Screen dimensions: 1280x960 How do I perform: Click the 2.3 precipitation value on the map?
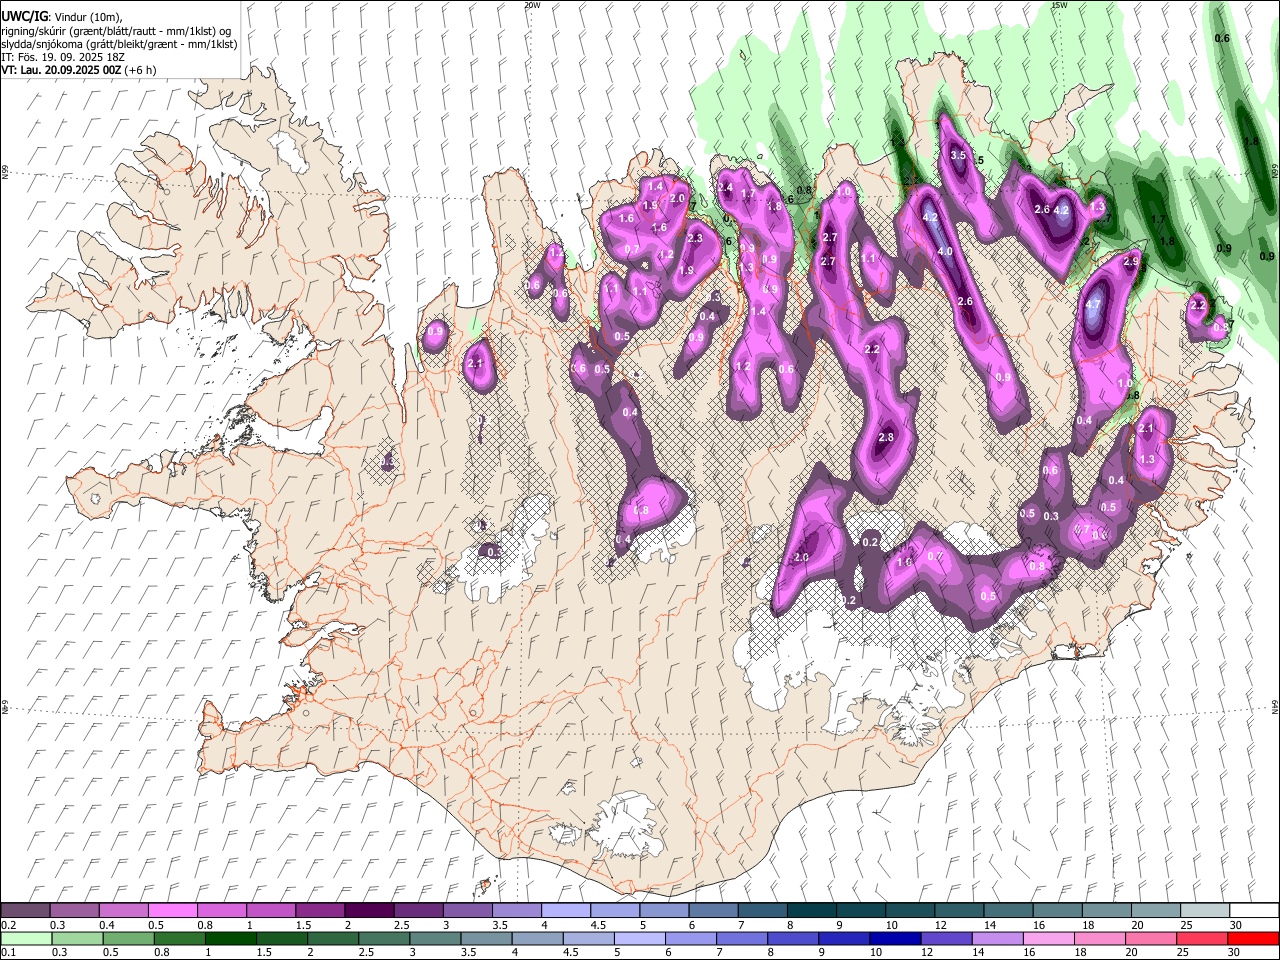click(x=695, y=238)
